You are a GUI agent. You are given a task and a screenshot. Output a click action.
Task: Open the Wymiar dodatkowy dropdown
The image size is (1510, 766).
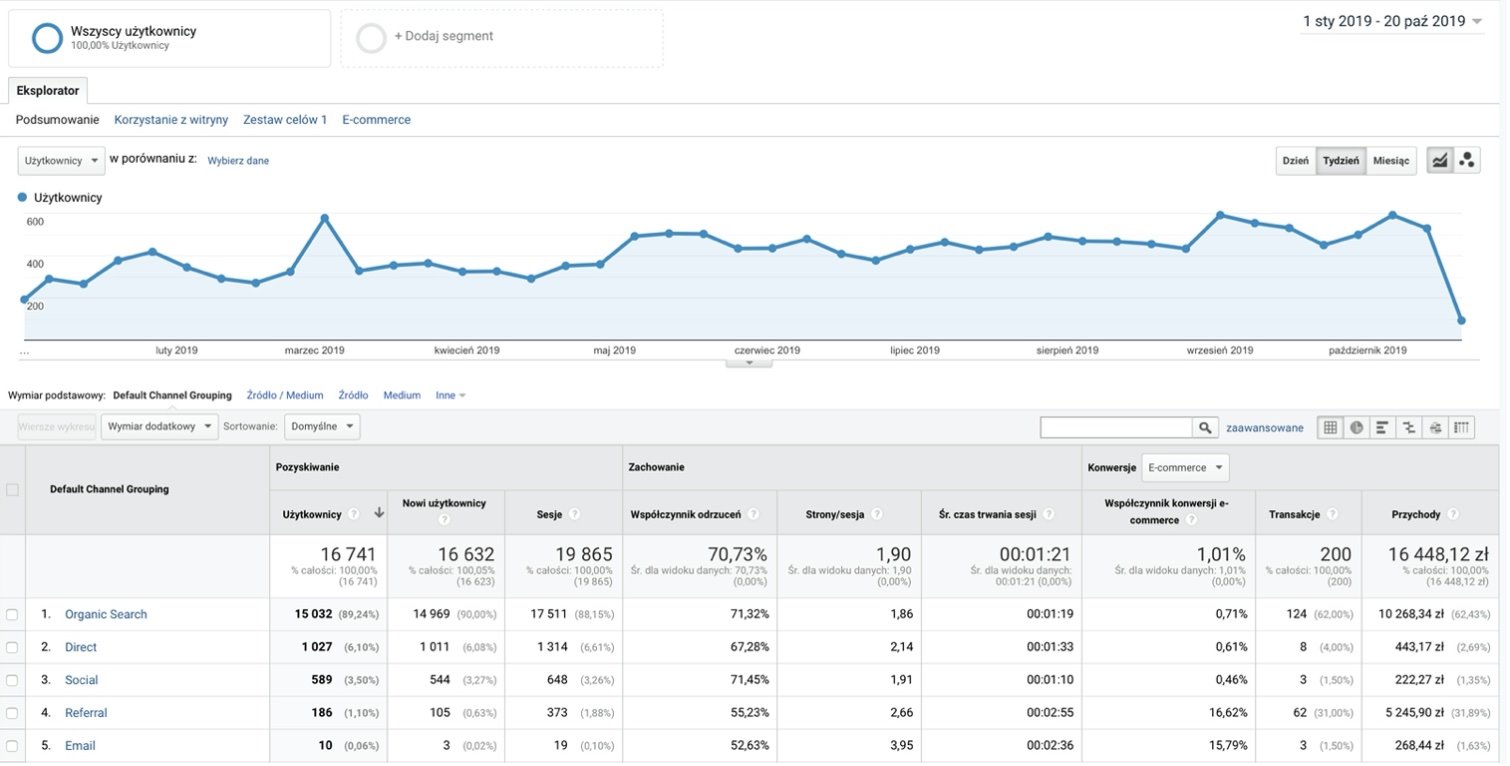[159, 427]
